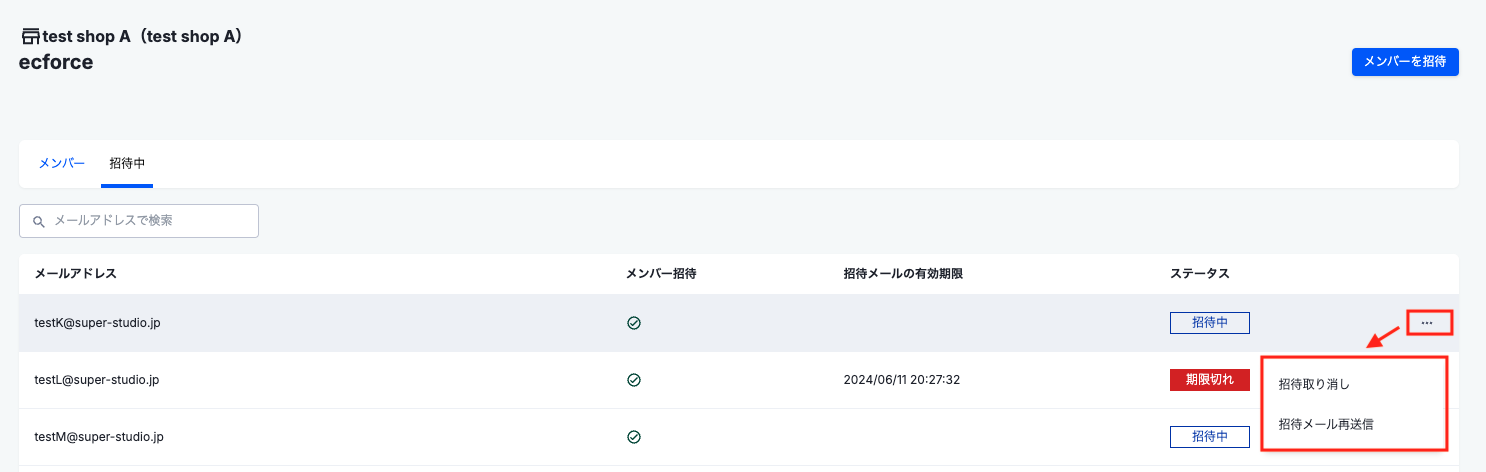Choose 招待取り消し from the popup menu

click(x=1314, y=384)
